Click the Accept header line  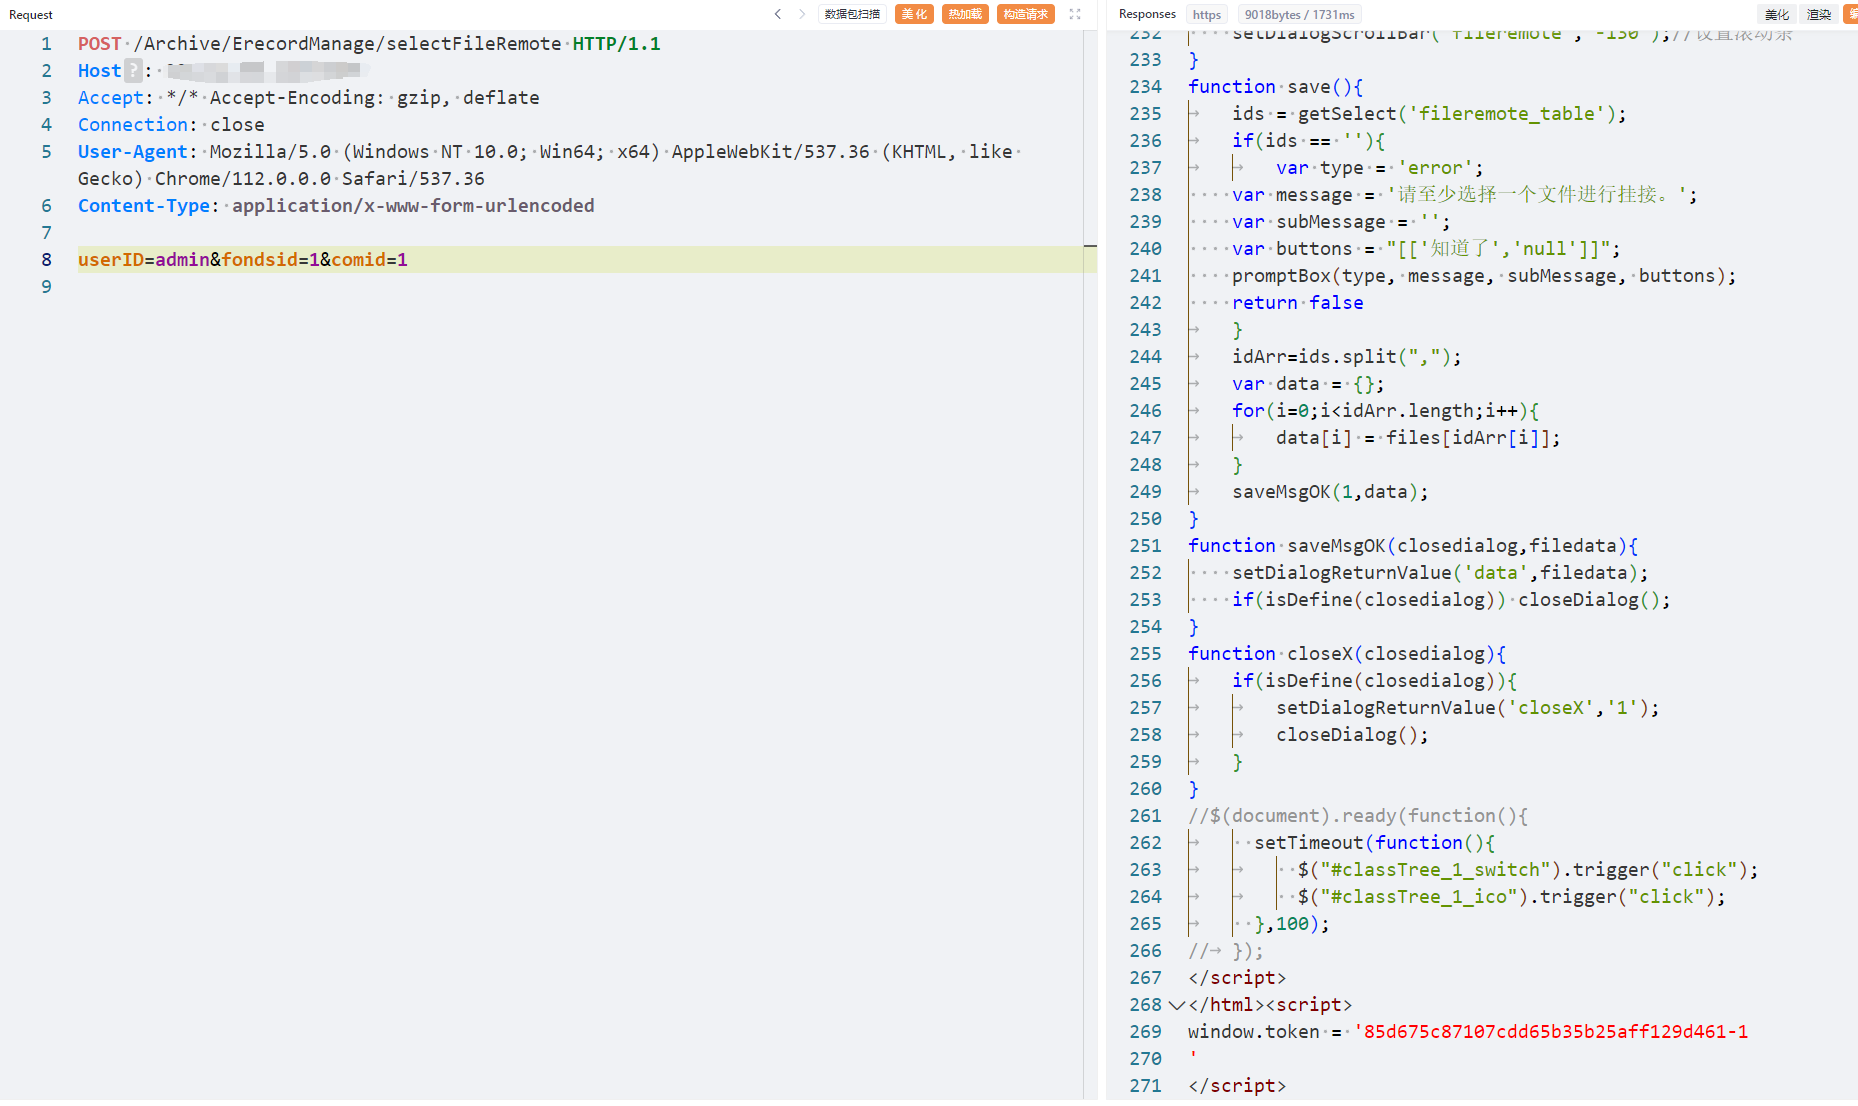coord(309,98)
